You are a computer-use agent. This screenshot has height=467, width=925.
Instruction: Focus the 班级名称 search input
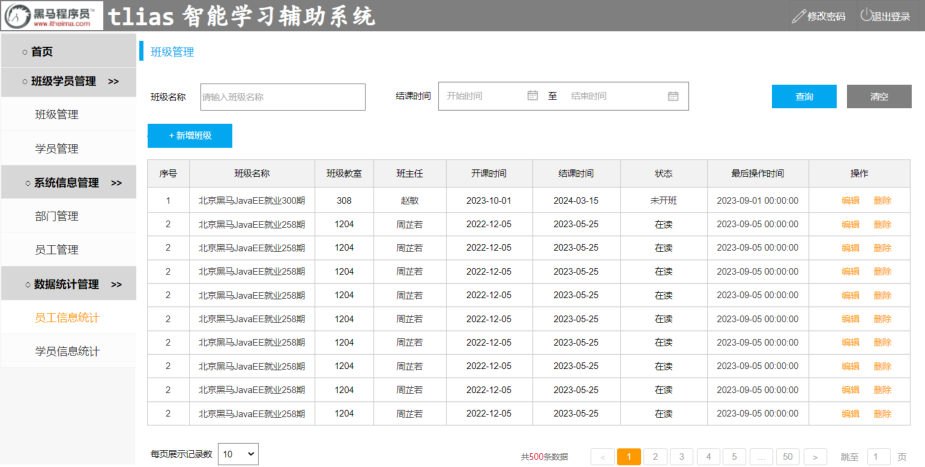283,97
